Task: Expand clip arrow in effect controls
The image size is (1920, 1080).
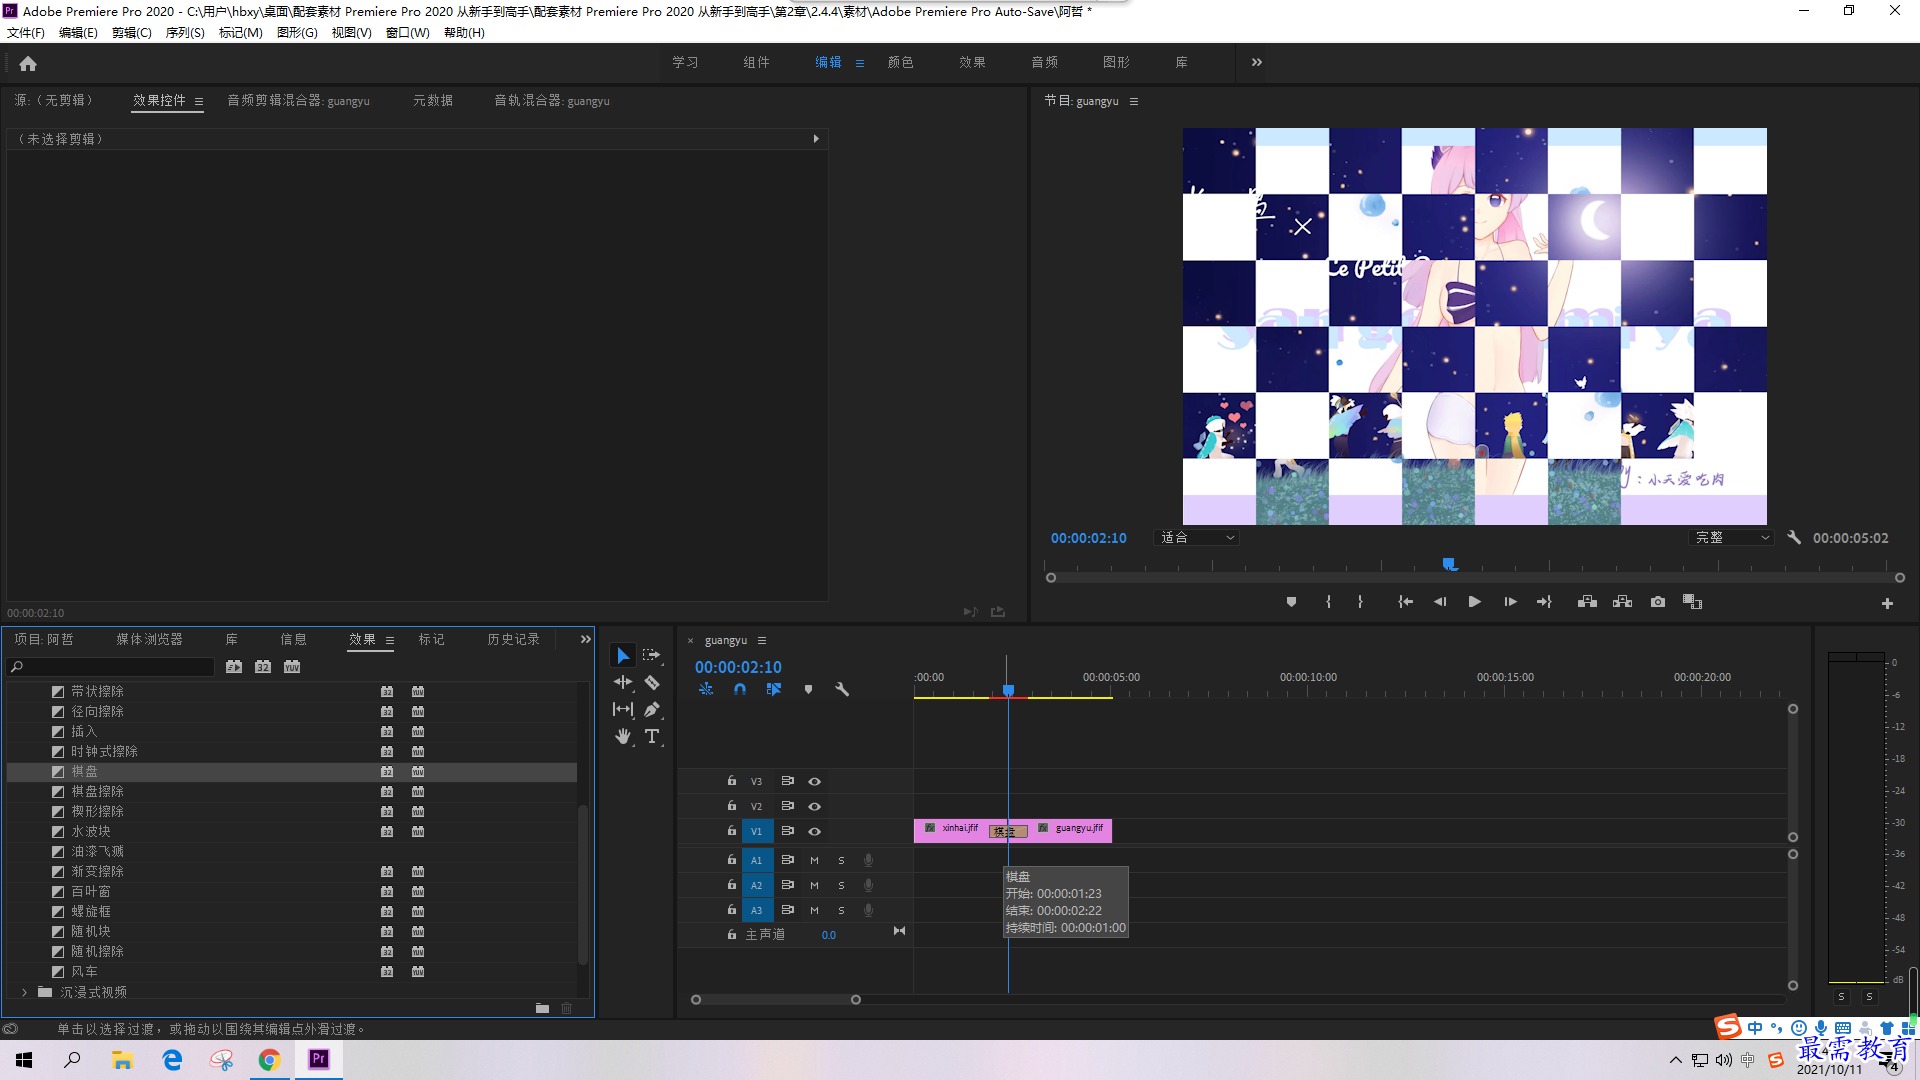Action: (x=816, y=139)
